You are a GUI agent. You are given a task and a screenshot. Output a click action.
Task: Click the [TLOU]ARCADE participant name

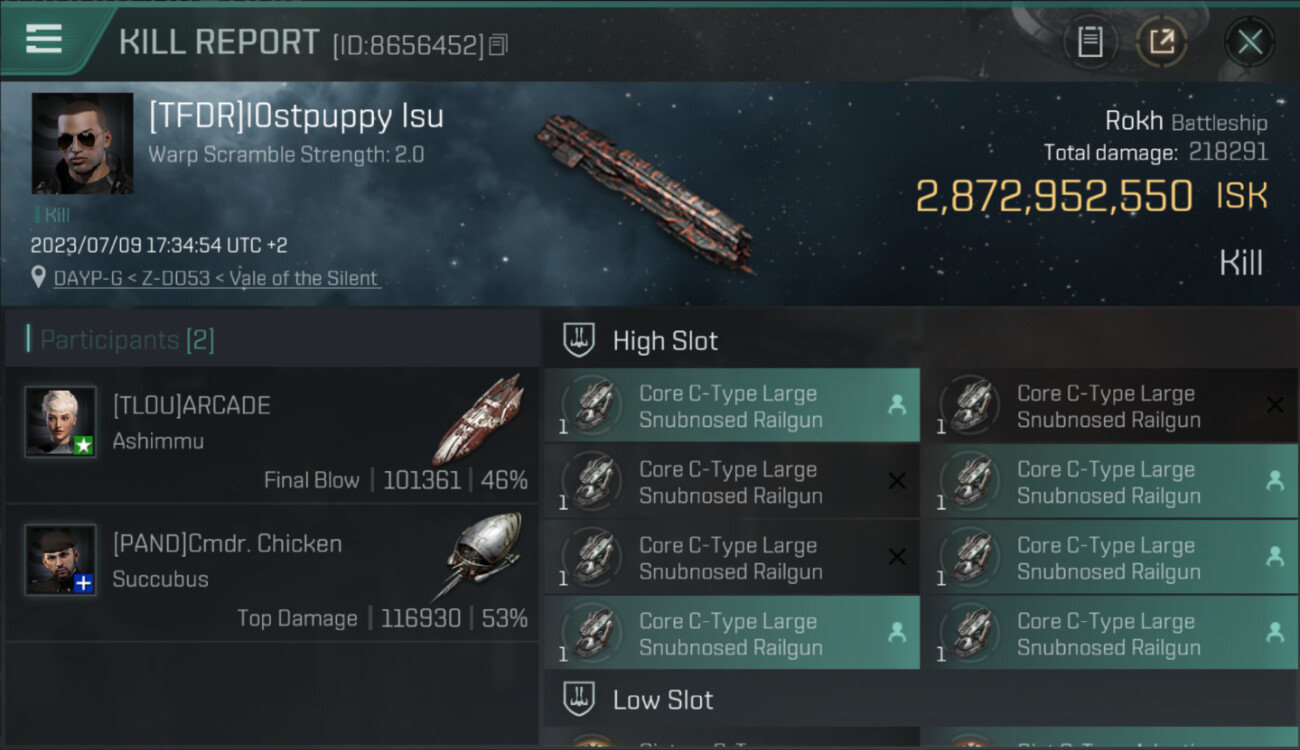click(x=192, y=406)
